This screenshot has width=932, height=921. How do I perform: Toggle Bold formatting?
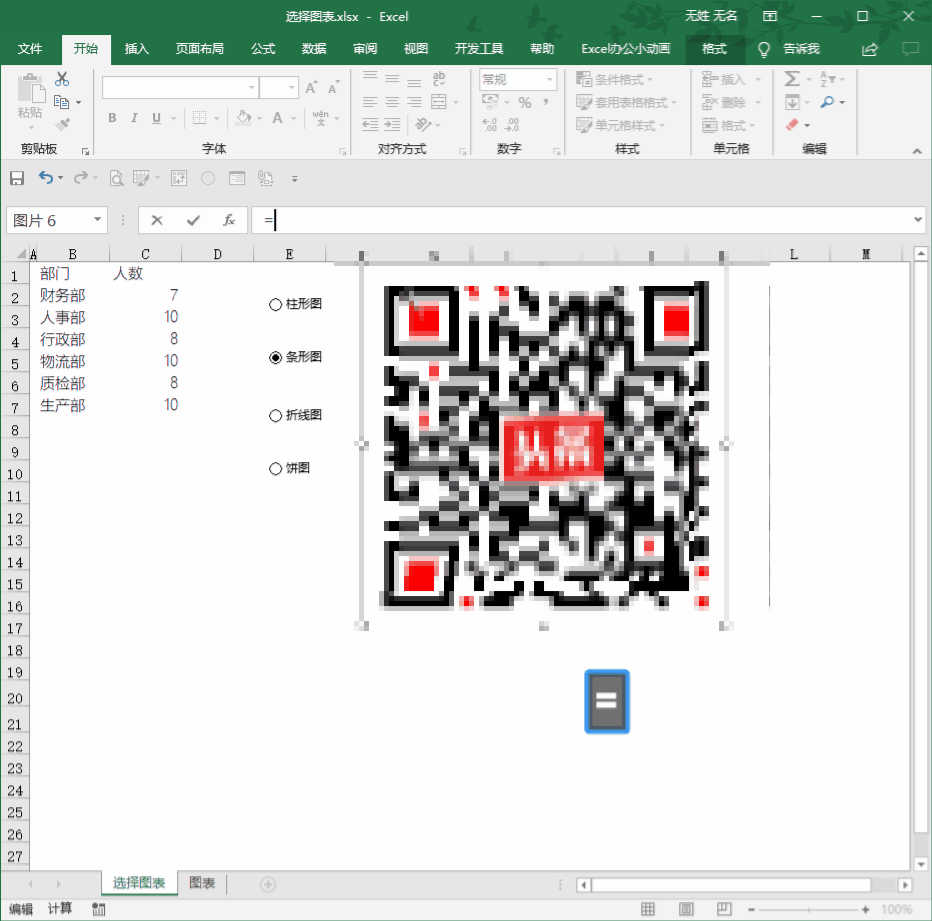tap(112, 118)
